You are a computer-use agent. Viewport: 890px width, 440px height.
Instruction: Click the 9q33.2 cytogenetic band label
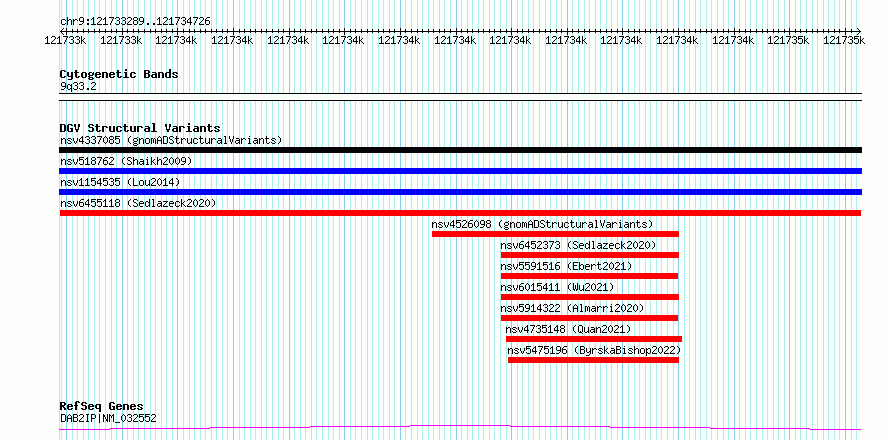point(78,86)
